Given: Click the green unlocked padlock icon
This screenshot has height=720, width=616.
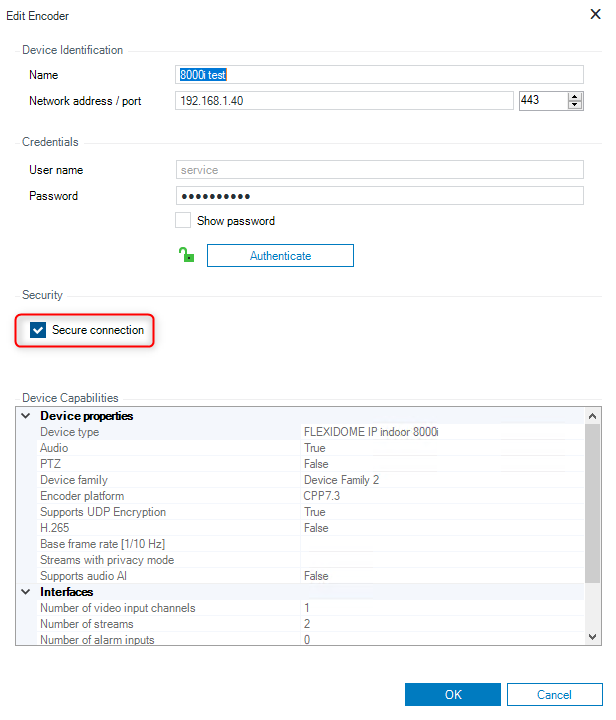Looking at the screenshot, I should (x=186, y=256).
